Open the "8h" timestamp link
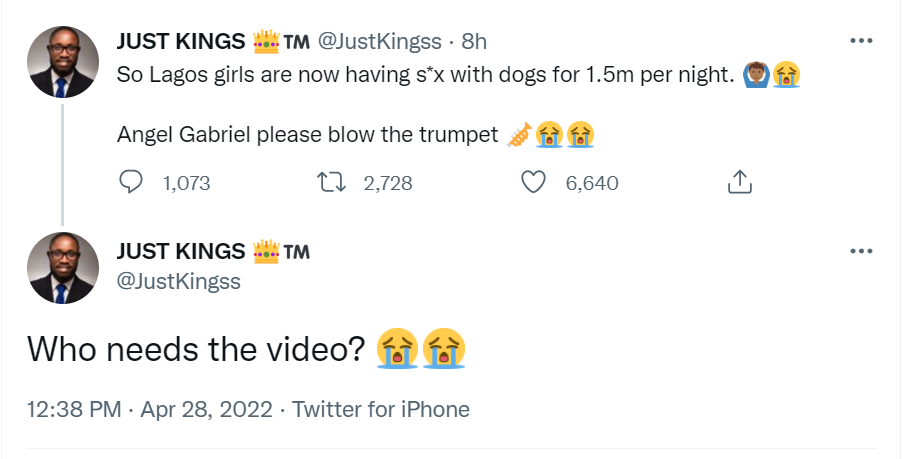Screen dimensions: 904x459 tap(474, 42)
